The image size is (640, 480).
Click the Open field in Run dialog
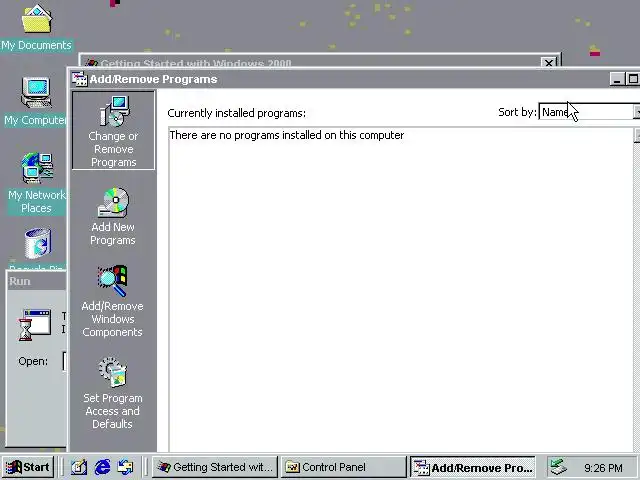tap(64, 361)
